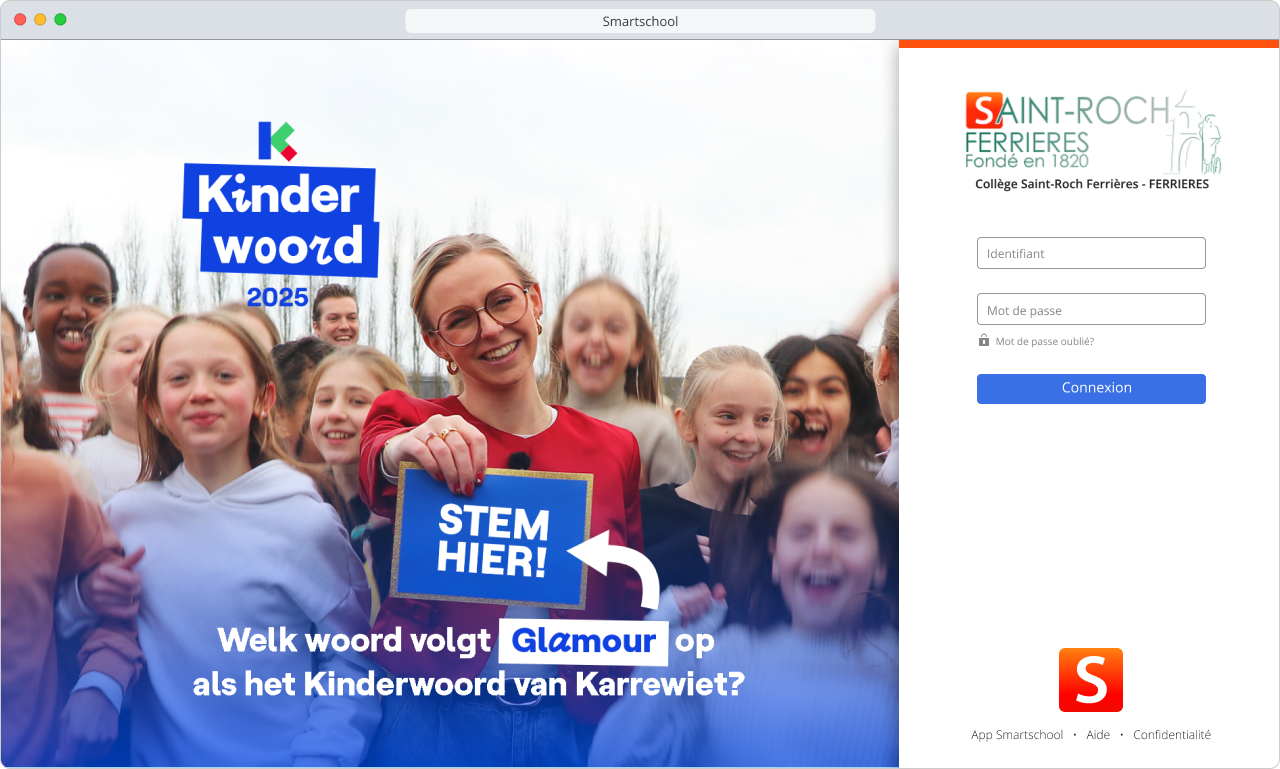1280x769 pixels.
Task: Click the green window zoom button
Action: pos(60,19)
